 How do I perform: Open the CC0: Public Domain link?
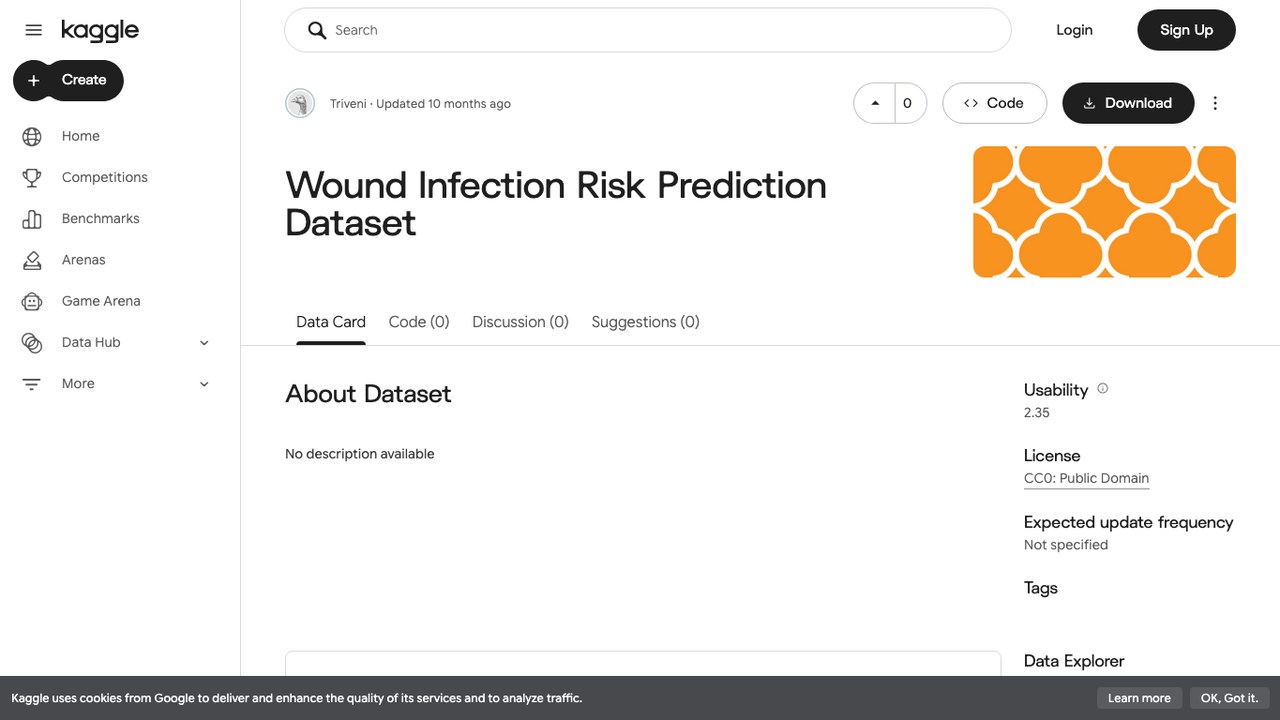pyautogui.click(x=1086, y=478)
